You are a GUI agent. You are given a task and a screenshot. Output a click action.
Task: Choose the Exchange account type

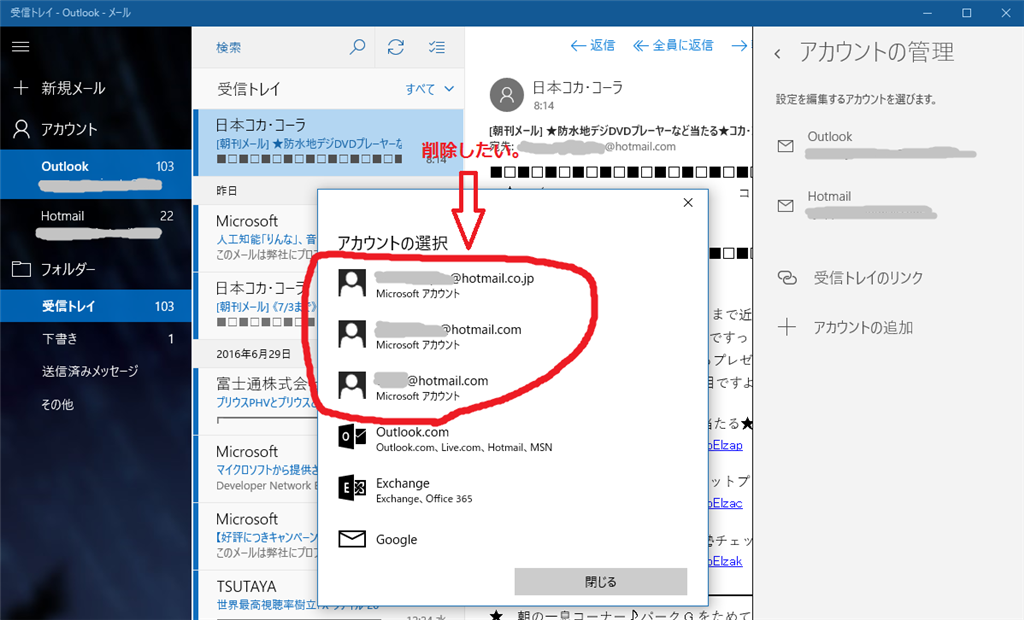(513, 489)
